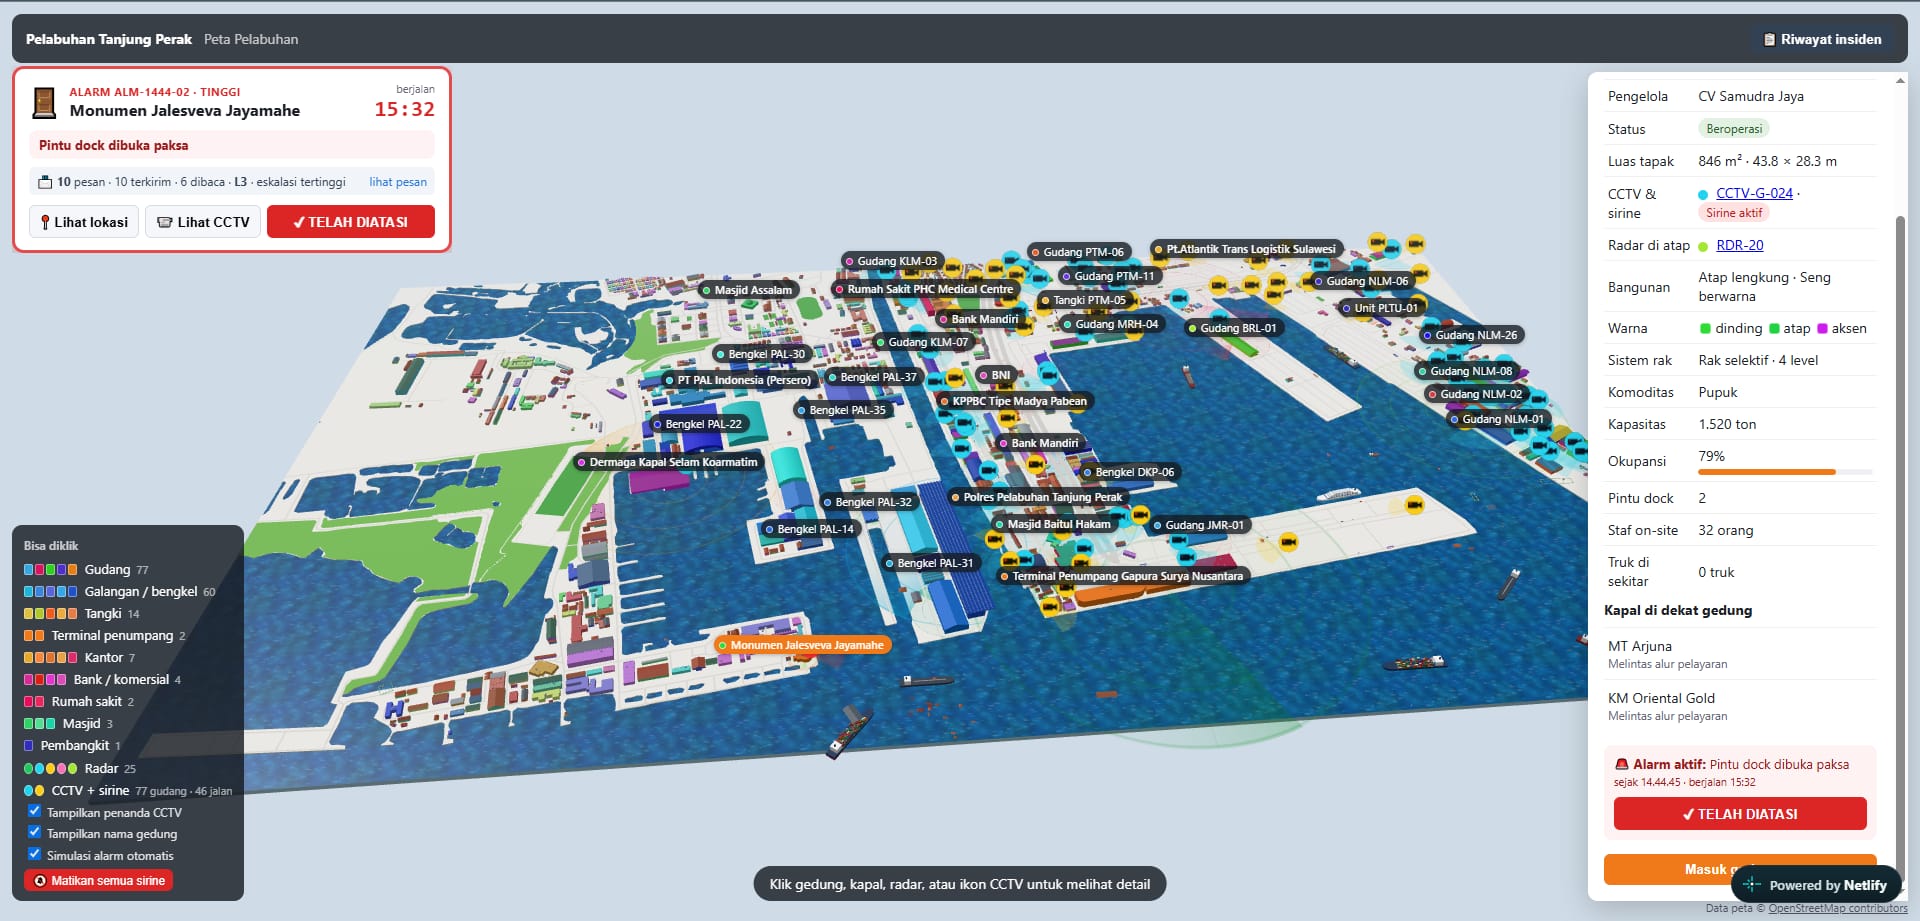The image size is (1920, 921).
Task: Click the Netlify logo icon in the badge
Action: coord(1752,885)
